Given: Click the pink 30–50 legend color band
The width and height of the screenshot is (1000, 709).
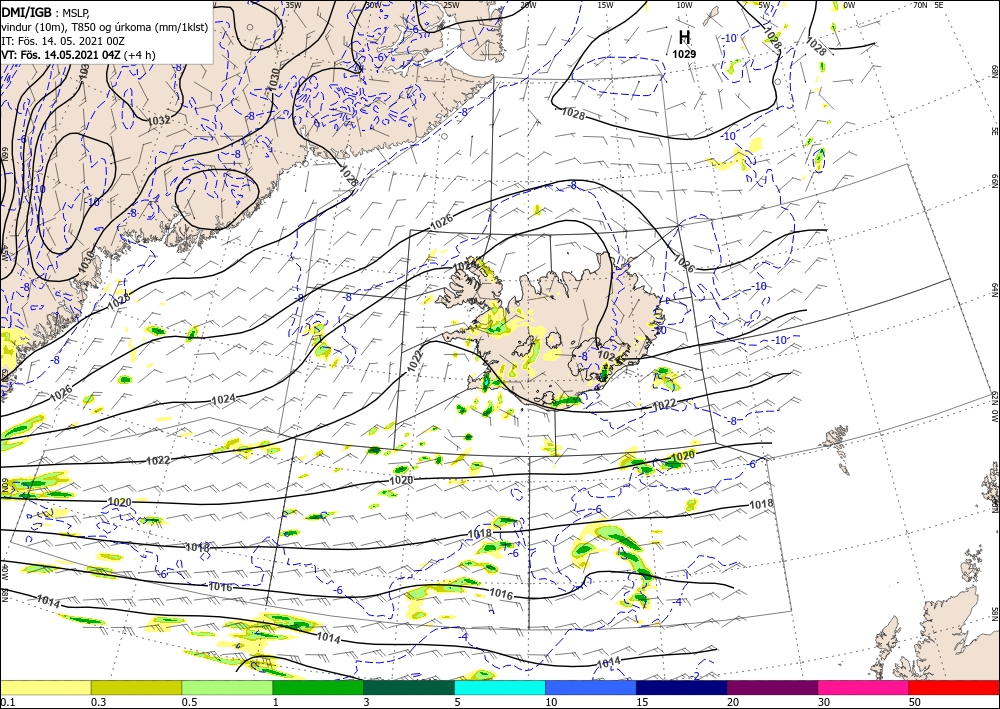Looking at the screenshot, I should [864, 687].
